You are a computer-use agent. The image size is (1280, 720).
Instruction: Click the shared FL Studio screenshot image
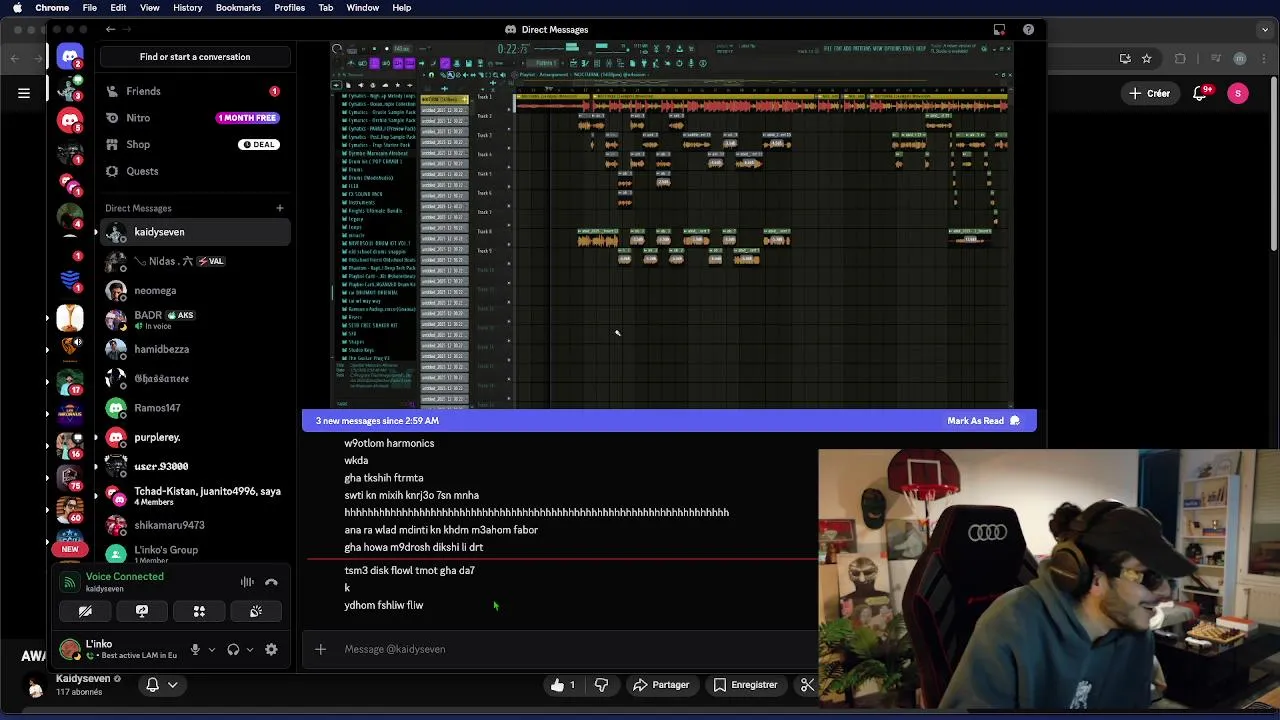[673, 224]
